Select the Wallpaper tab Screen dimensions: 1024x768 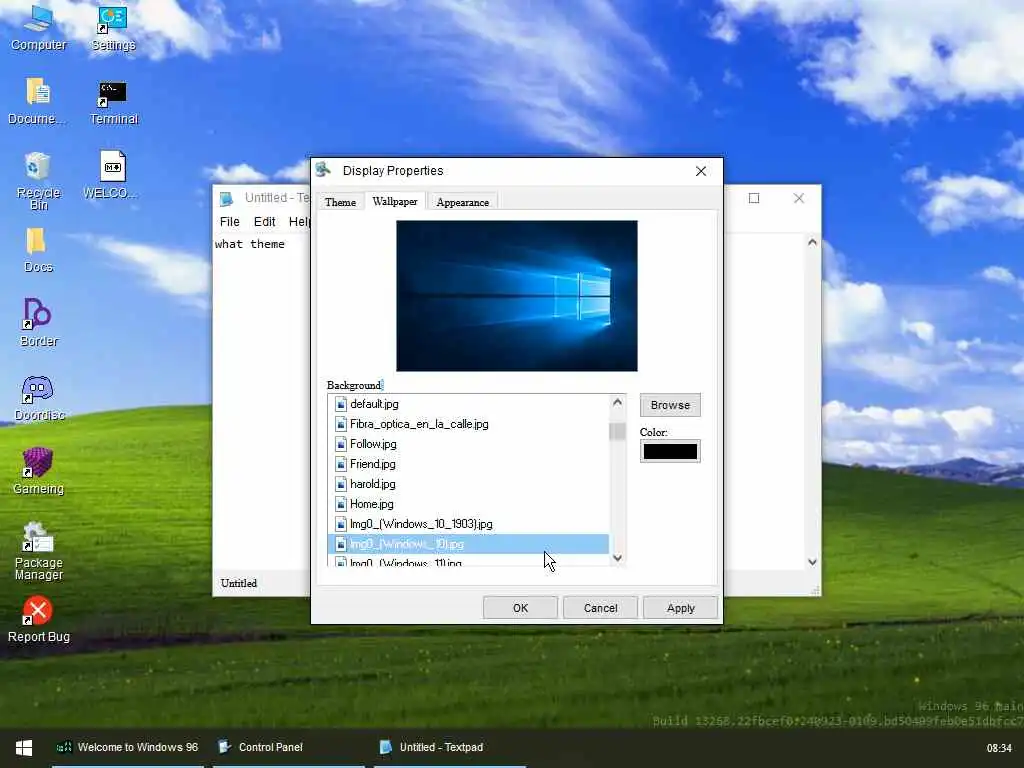(x=394, y=201)
